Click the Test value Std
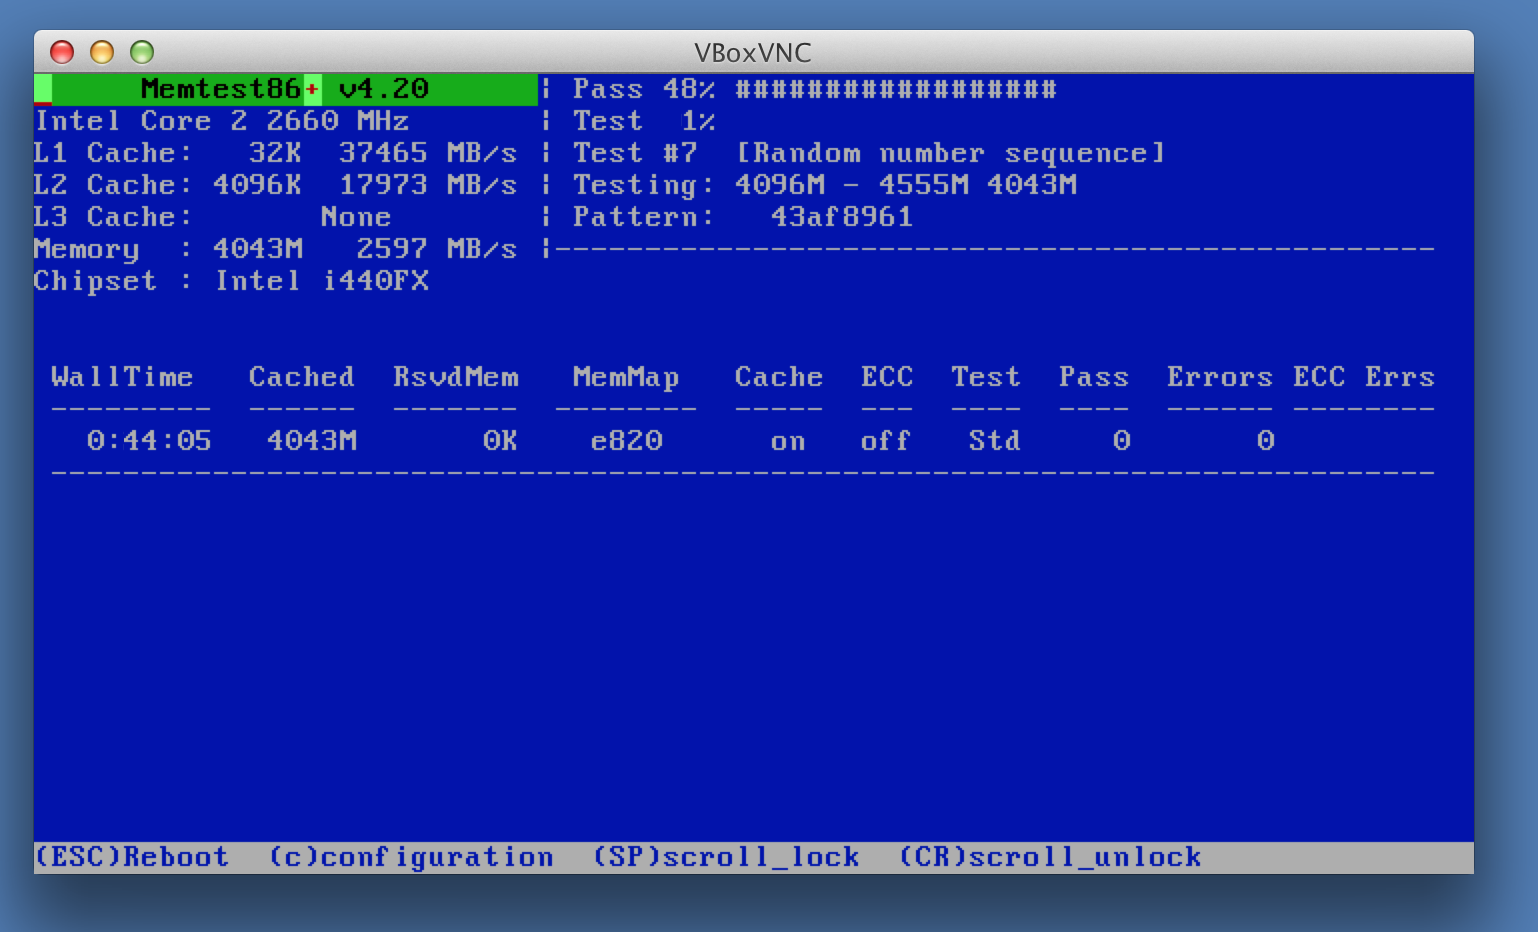Viewport: 1538px width, 932px height. (995, 441)
